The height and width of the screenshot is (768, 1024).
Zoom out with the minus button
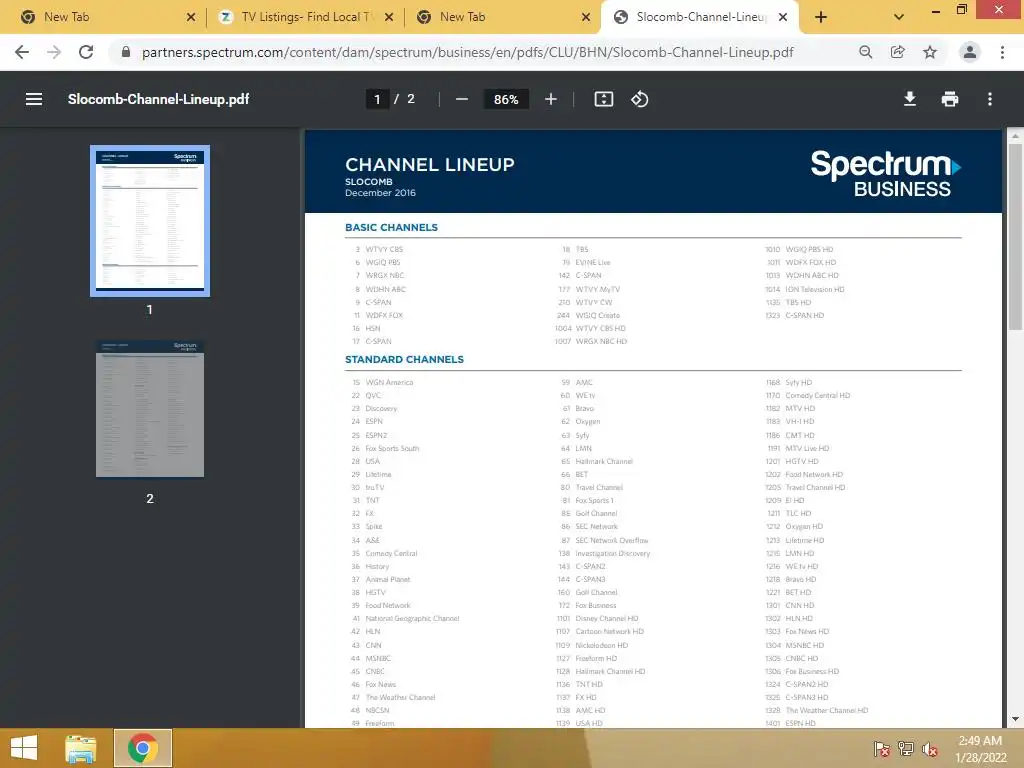pyautogui.click(x=462, y=99)
